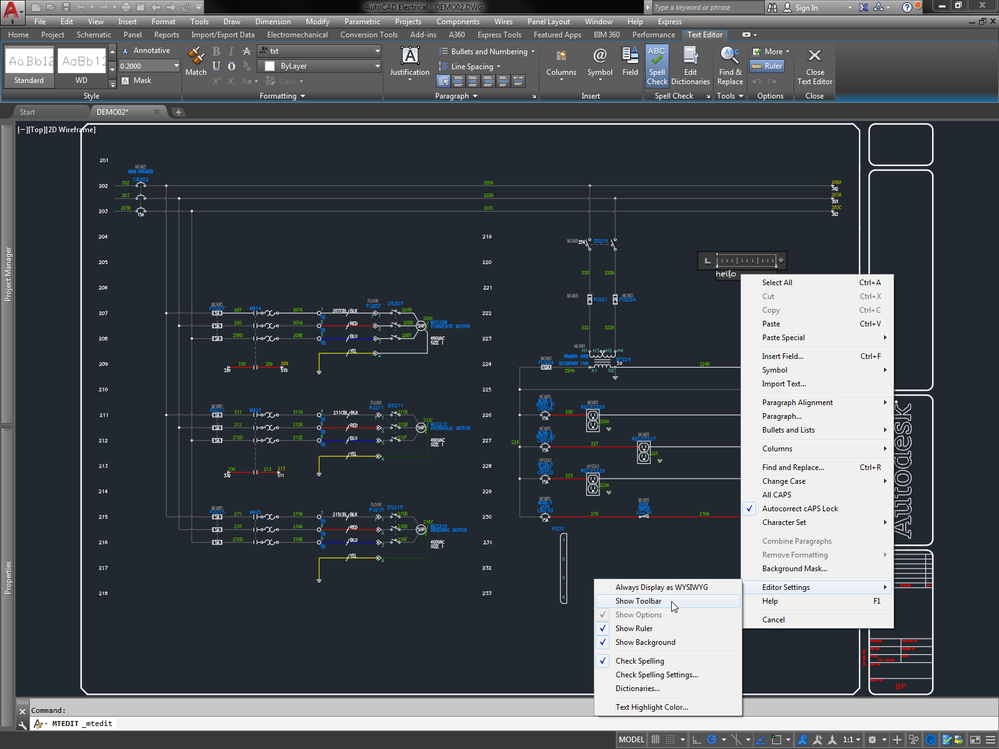Viewport: 999px width, 749px height.
Task: Set paragraph alignment to left
Action: [458, 81]
